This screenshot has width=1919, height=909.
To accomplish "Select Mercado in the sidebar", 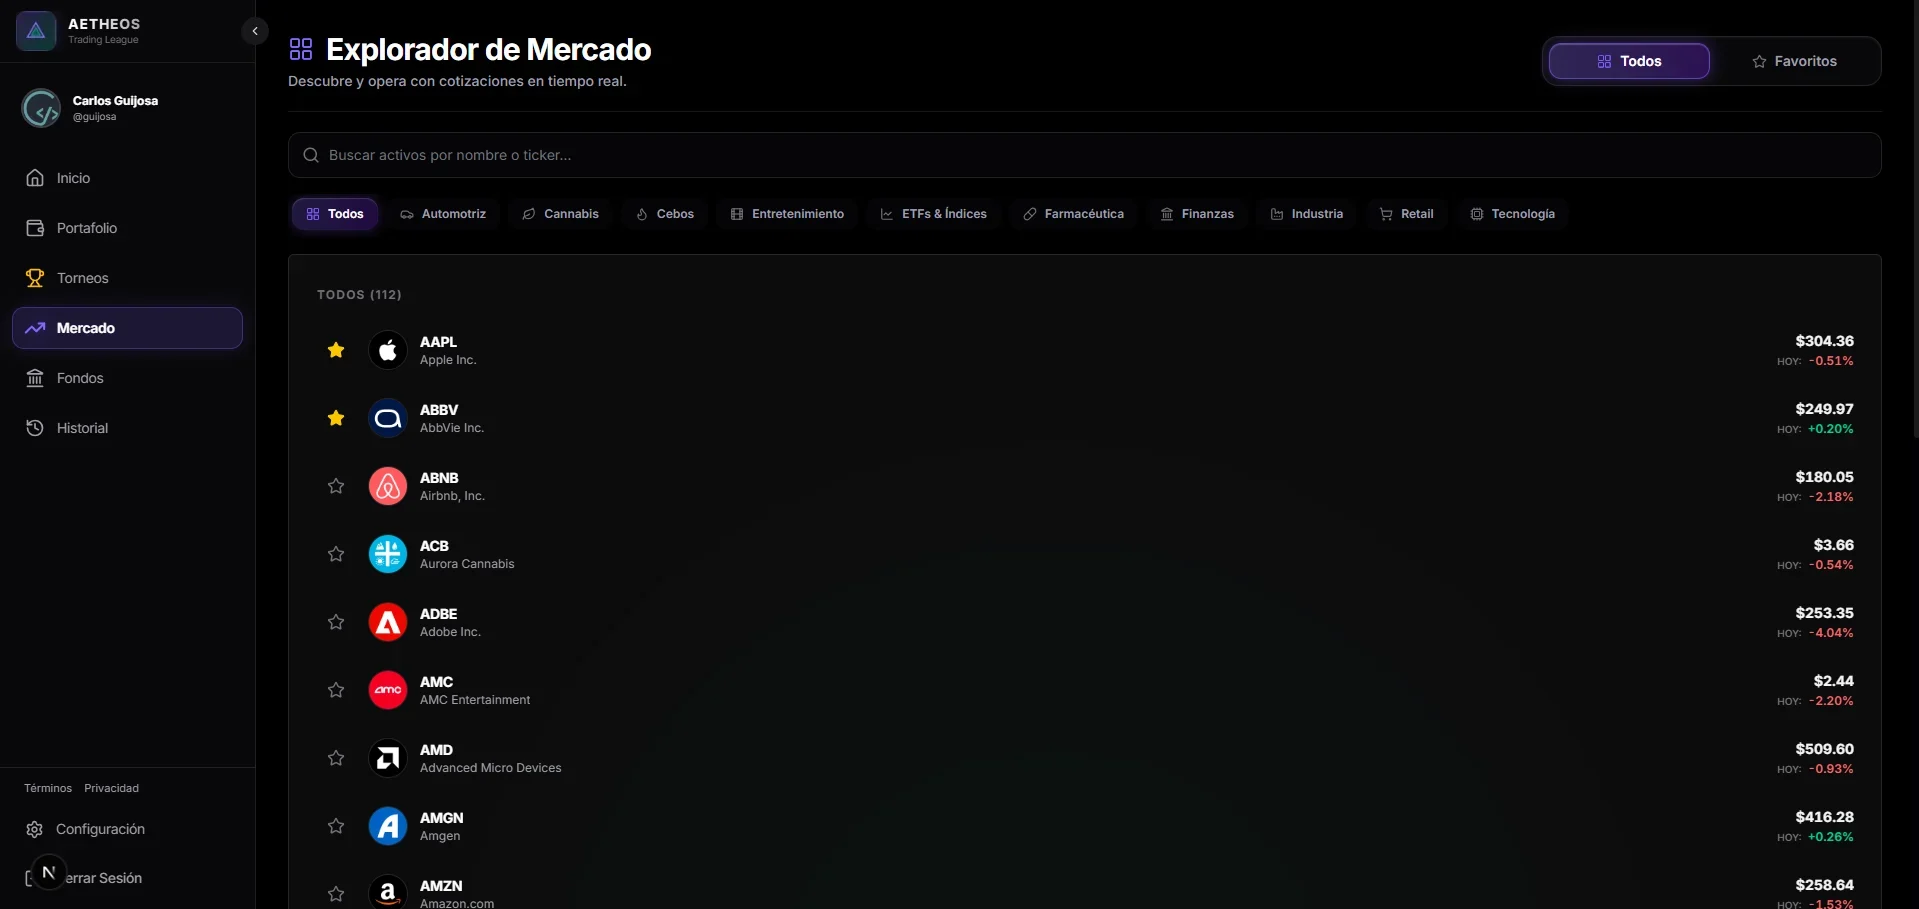I will click(x=127, y=328).
